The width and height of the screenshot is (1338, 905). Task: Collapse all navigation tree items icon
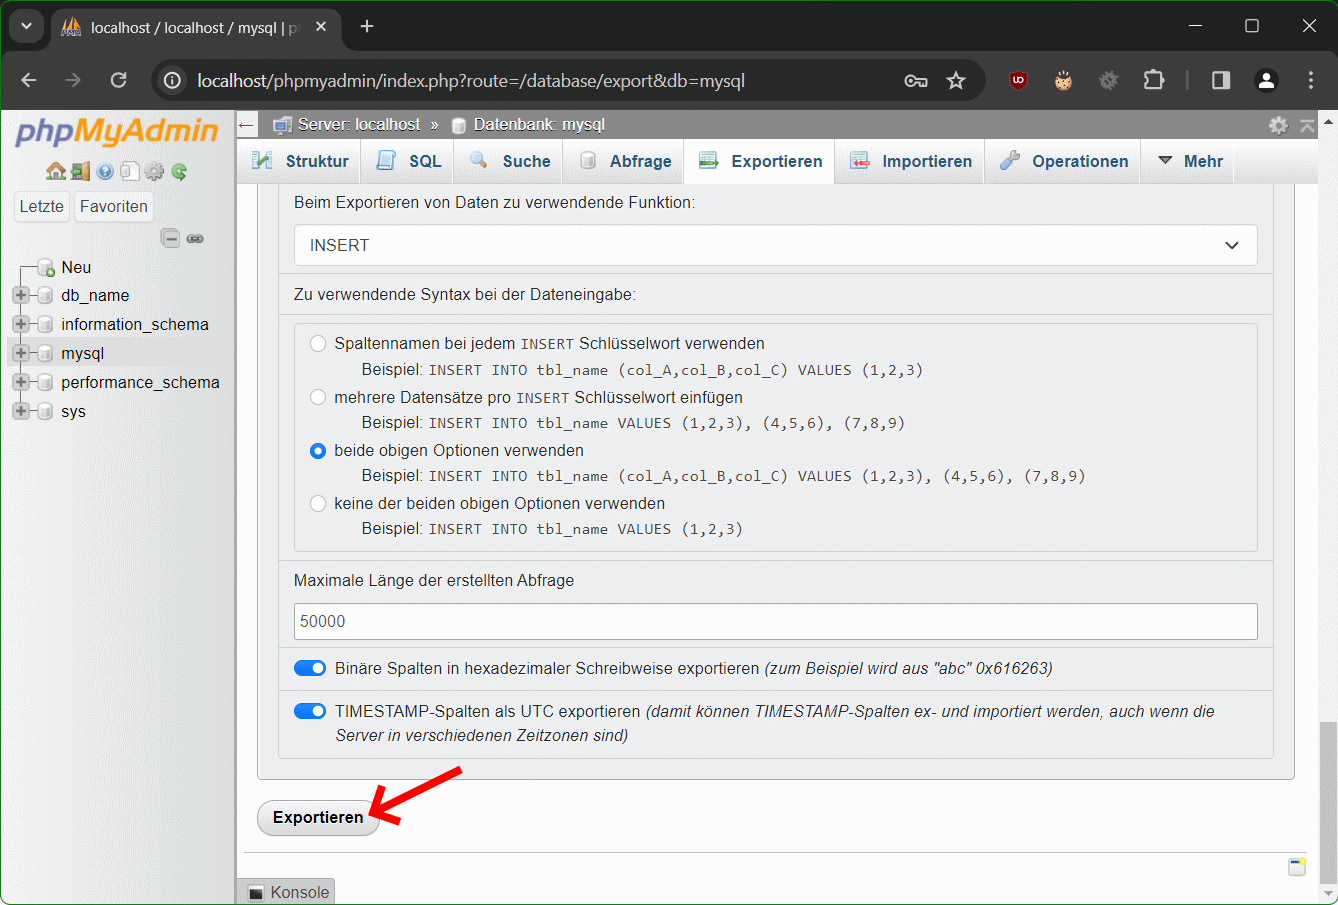coord(171,238)
